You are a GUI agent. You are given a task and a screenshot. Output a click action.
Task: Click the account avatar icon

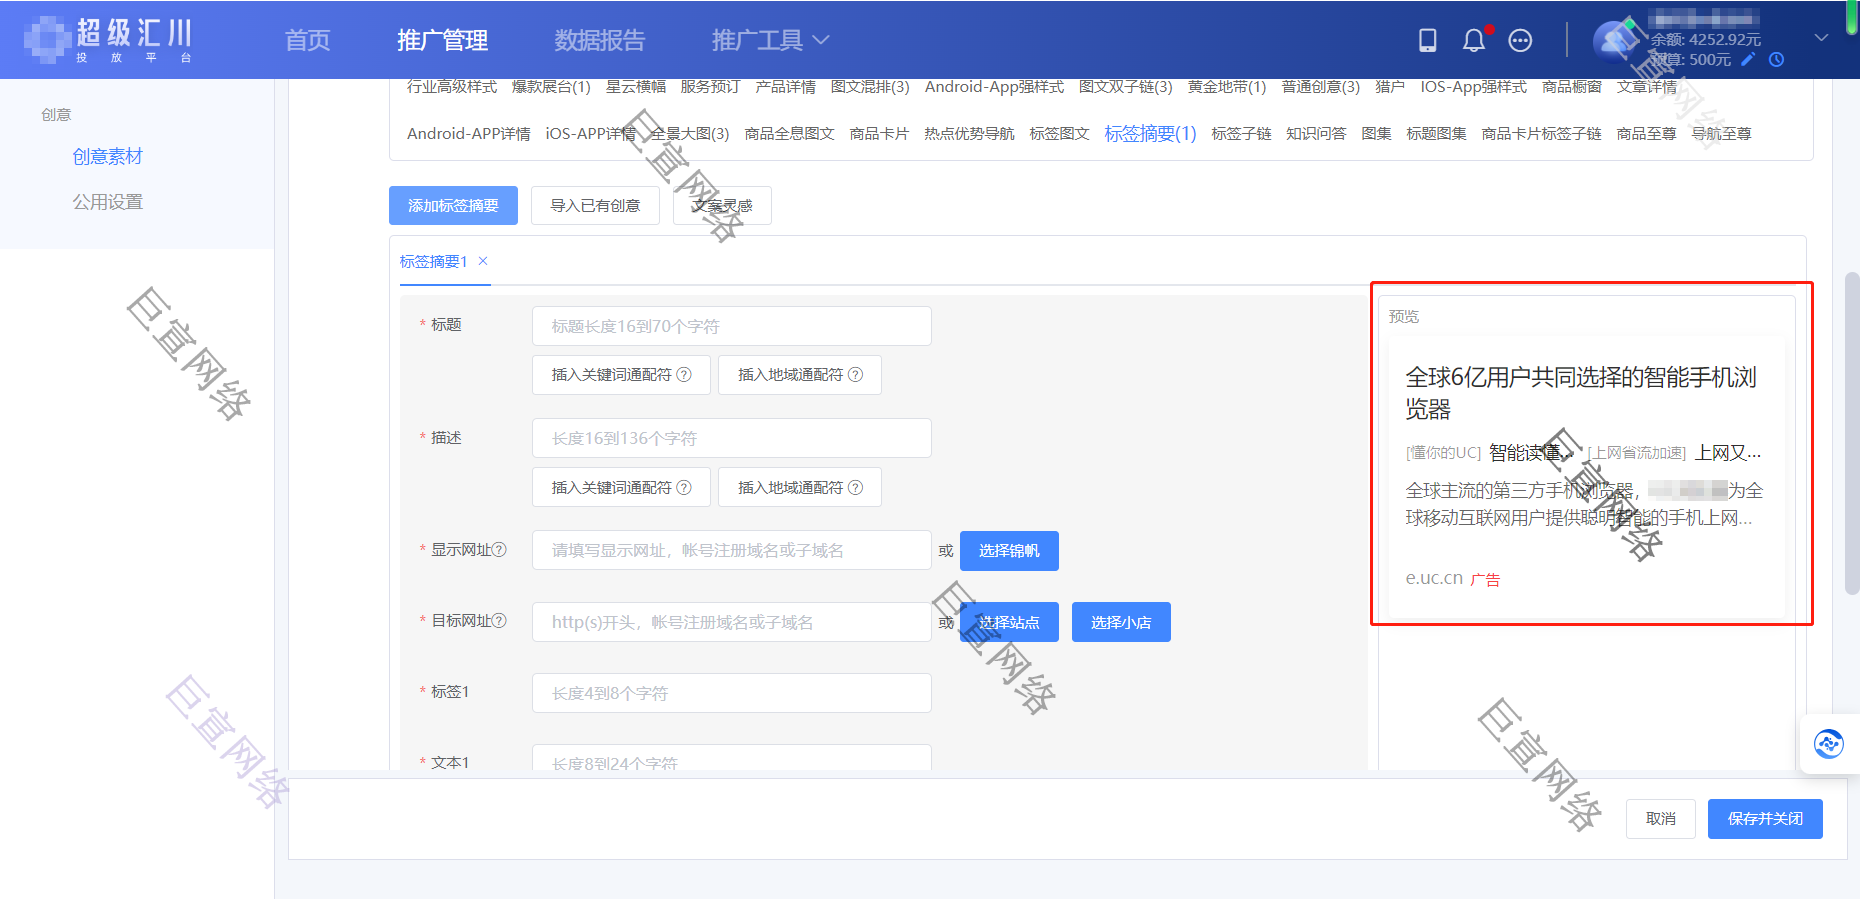[x=1613, y=41]
